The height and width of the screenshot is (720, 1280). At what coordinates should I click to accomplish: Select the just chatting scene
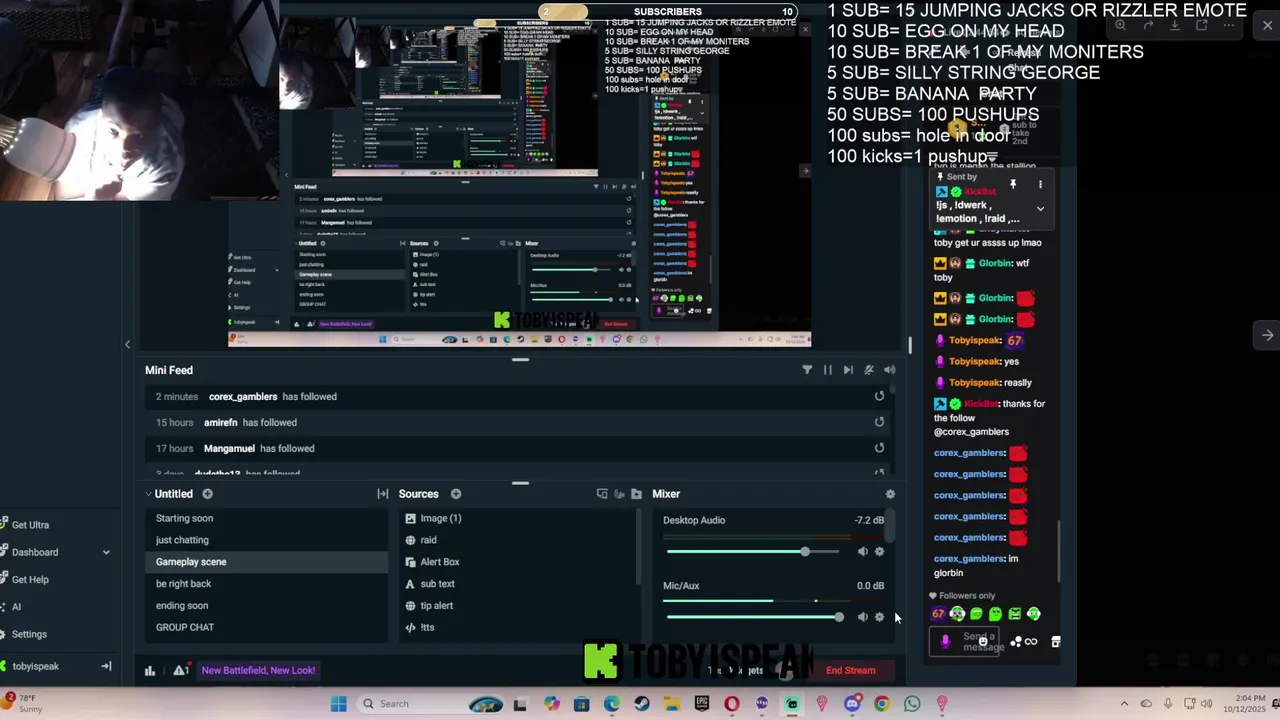266,540
